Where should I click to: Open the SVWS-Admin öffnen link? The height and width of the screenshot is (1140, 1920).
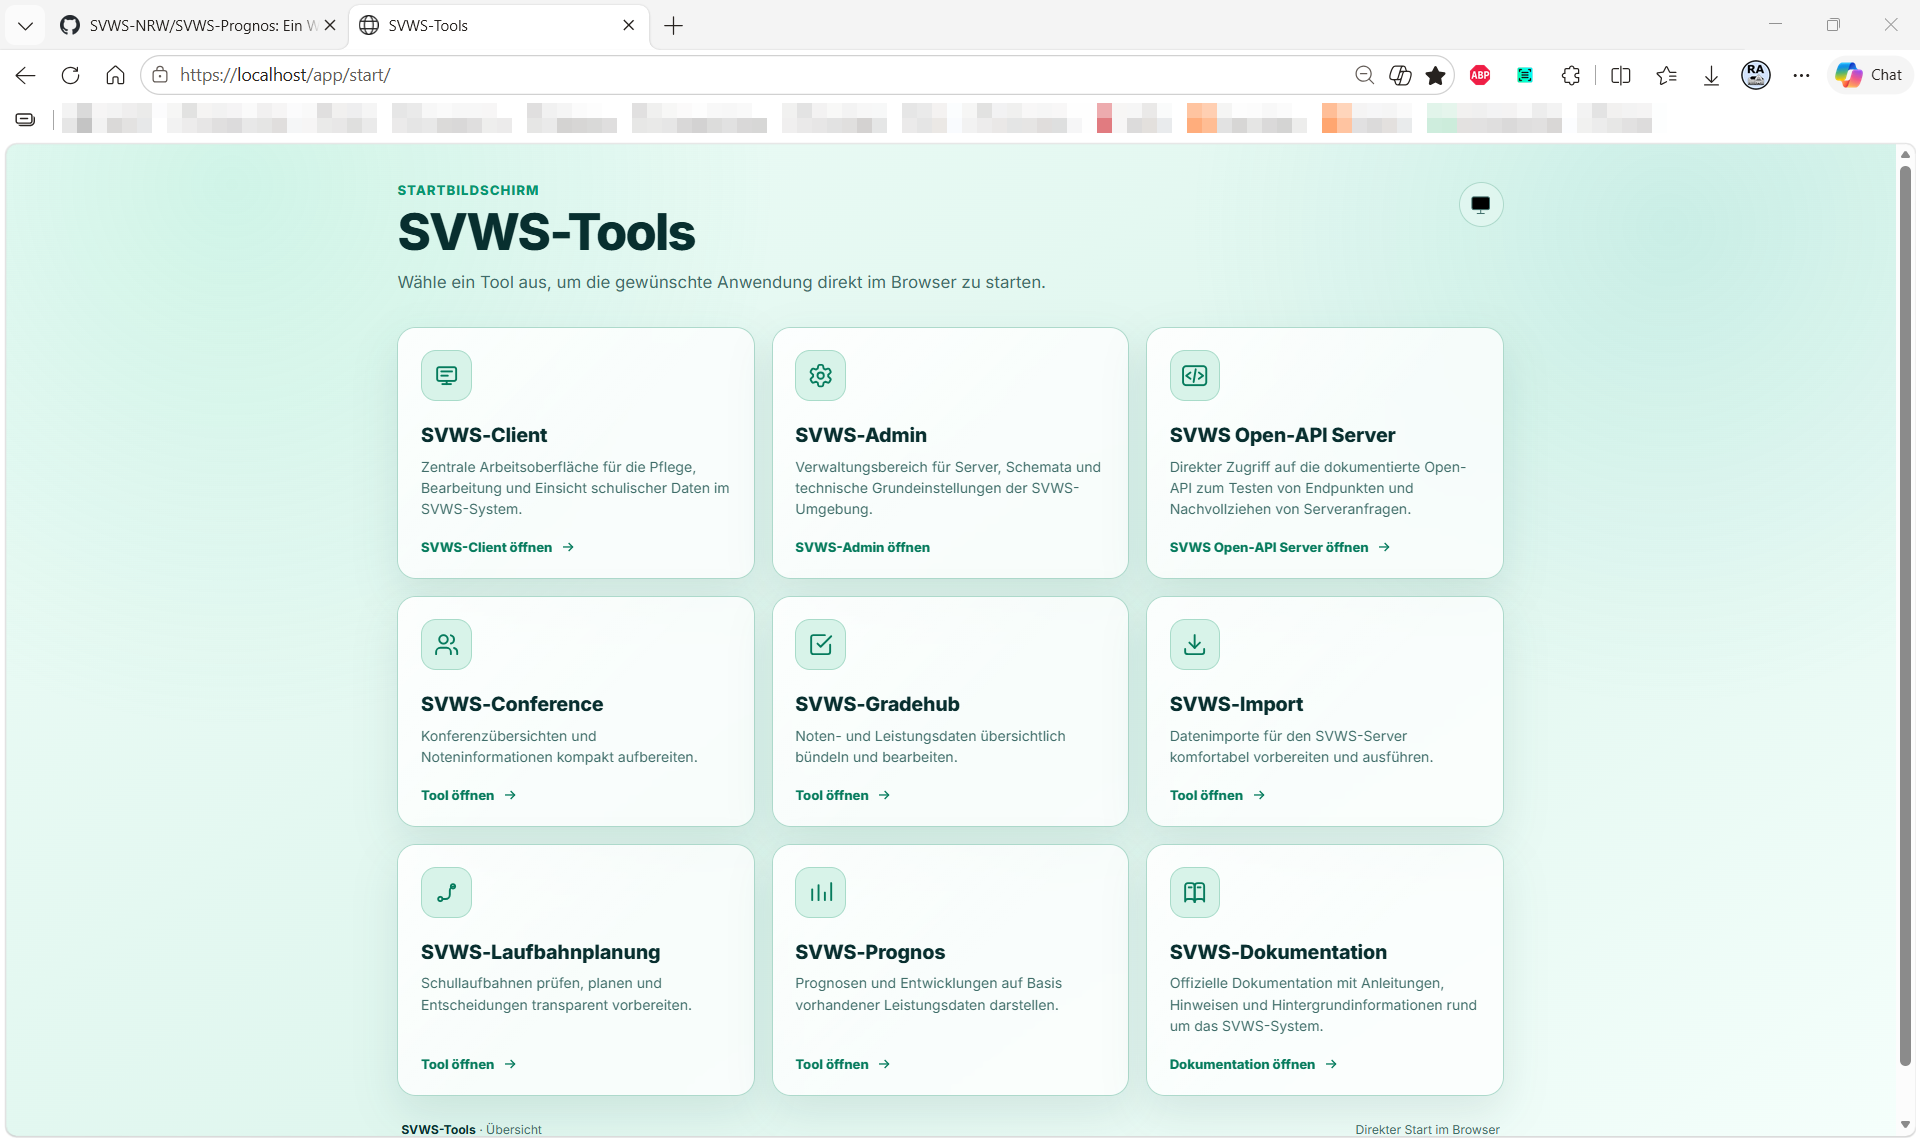pos(862,547)
